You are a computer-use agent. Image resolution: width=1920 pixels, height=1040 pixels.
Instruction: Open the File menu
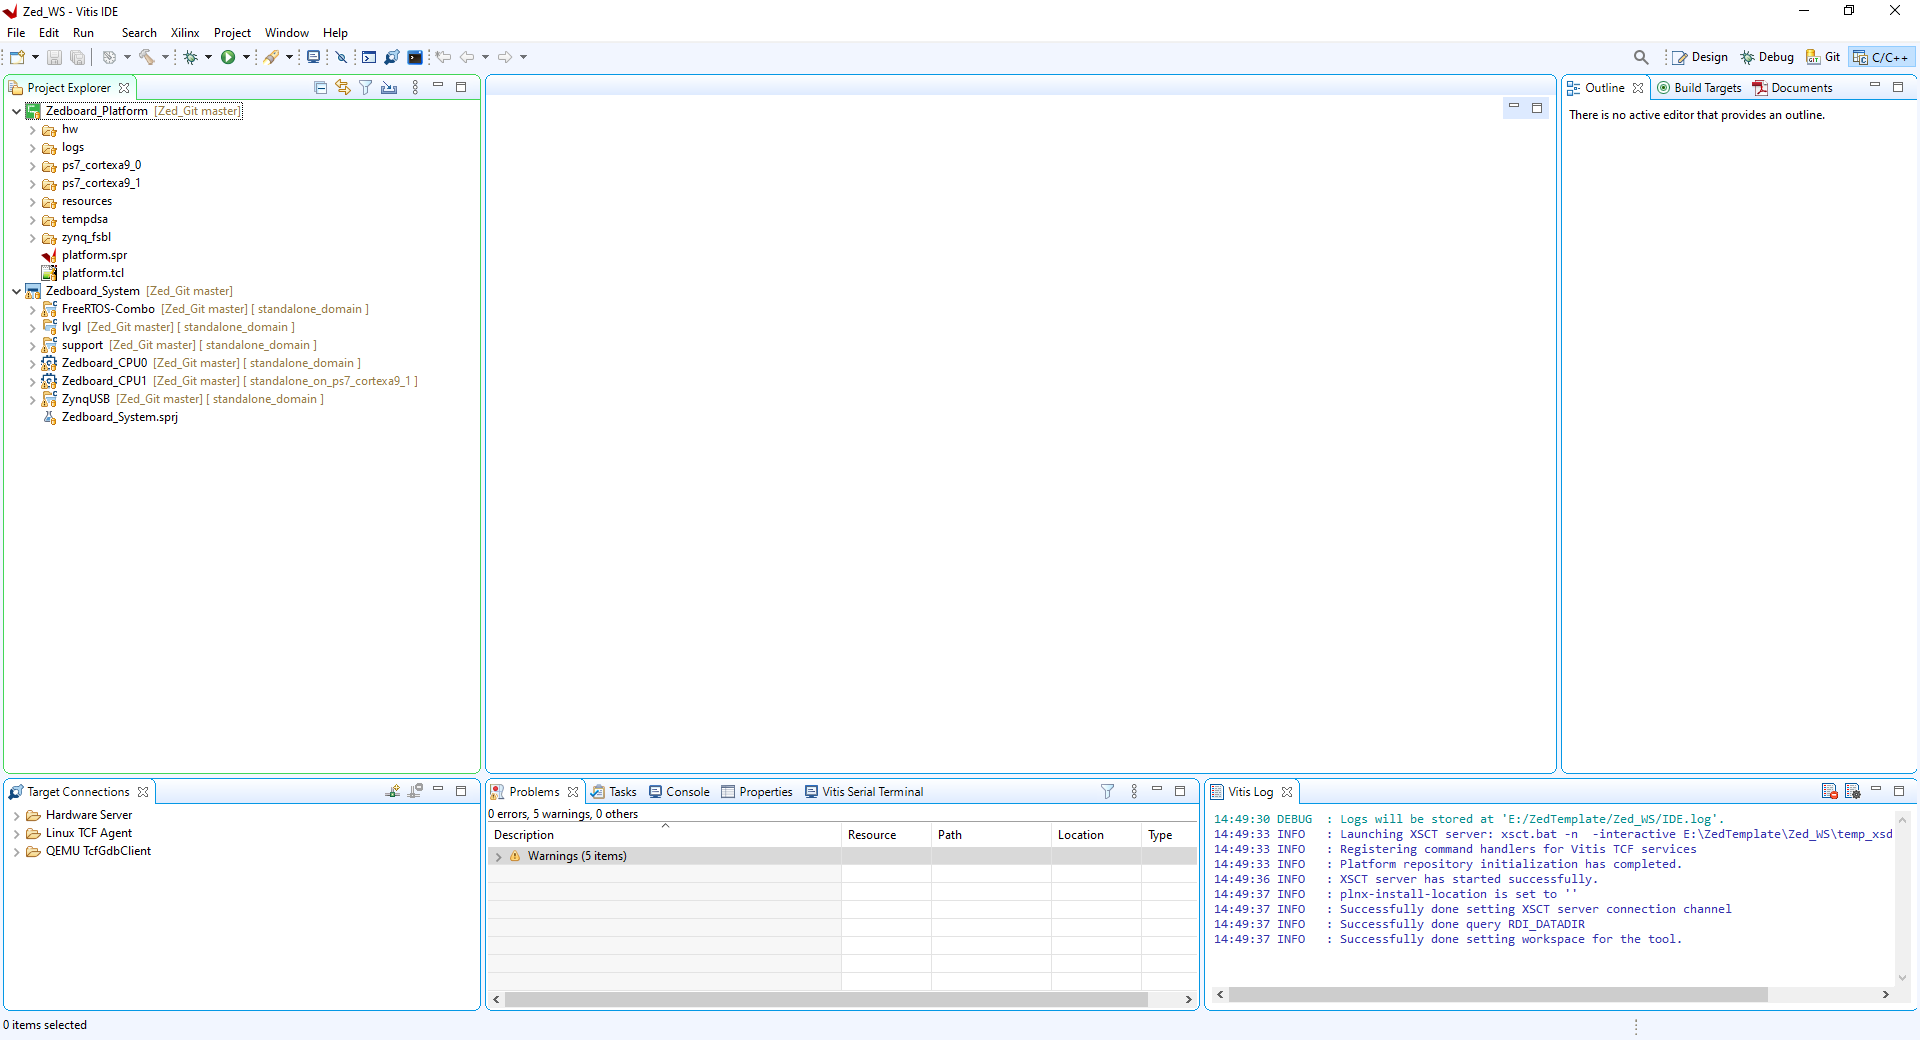pyautogui.click(x=16, y=33)
